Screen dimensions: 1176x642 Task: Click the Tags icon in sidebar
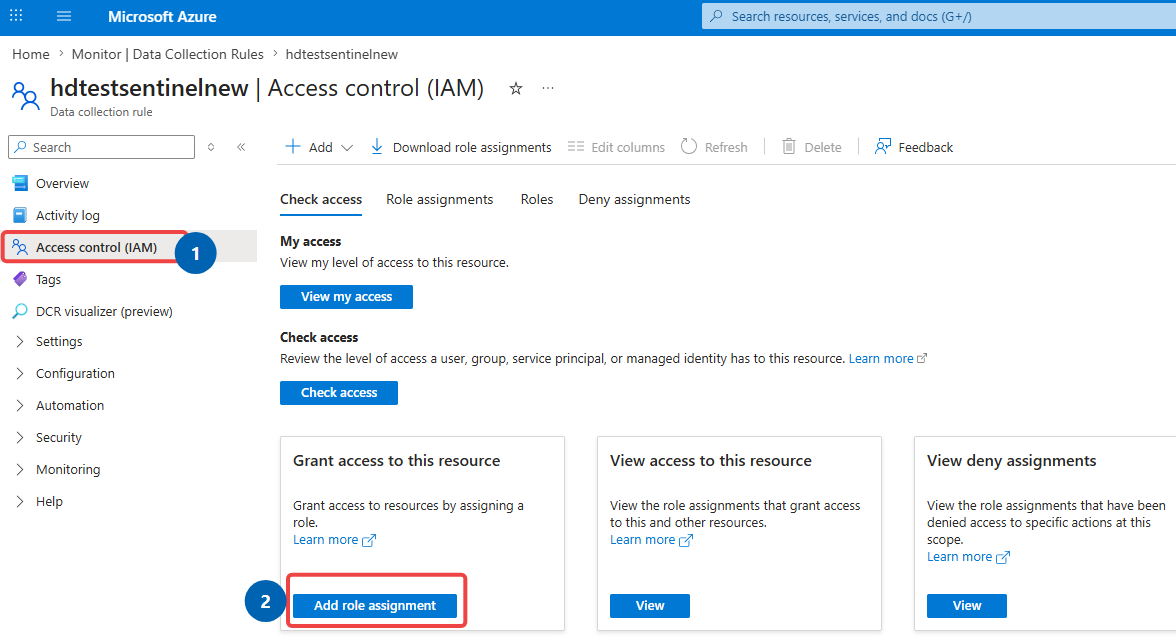[x=20, y=279]
